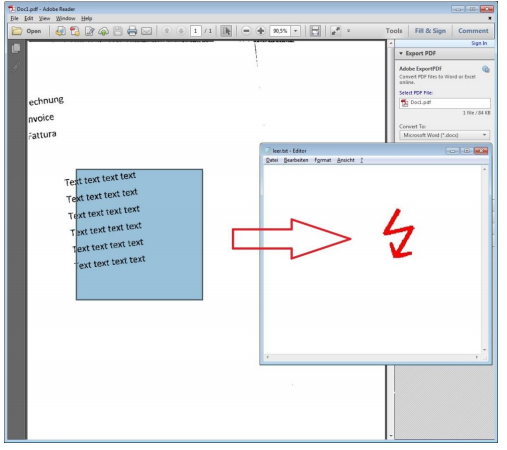This screenshot has width=507, height=450.
Task: Toggle read mode with arrows icon
Action: [335, 31]
